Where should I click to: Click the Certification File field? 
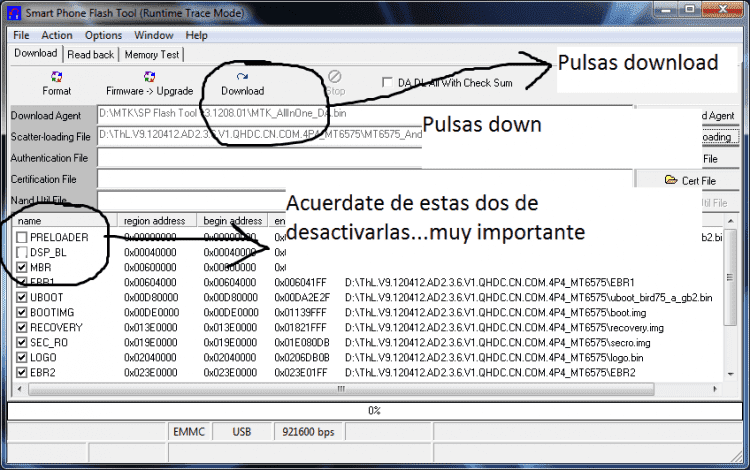pyautogui.click(x=365, y=179)
